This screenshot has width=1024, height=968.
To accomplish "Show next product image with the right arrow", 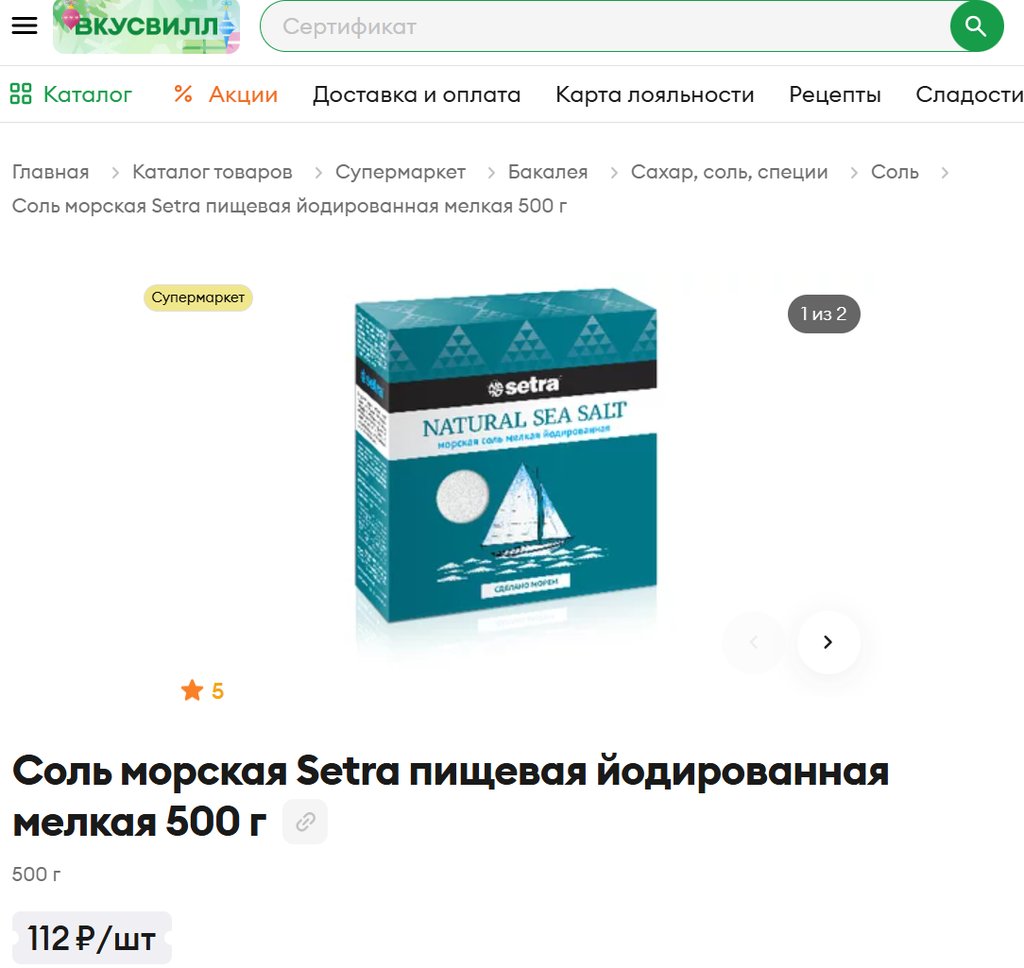I will [x=828, y=642].
